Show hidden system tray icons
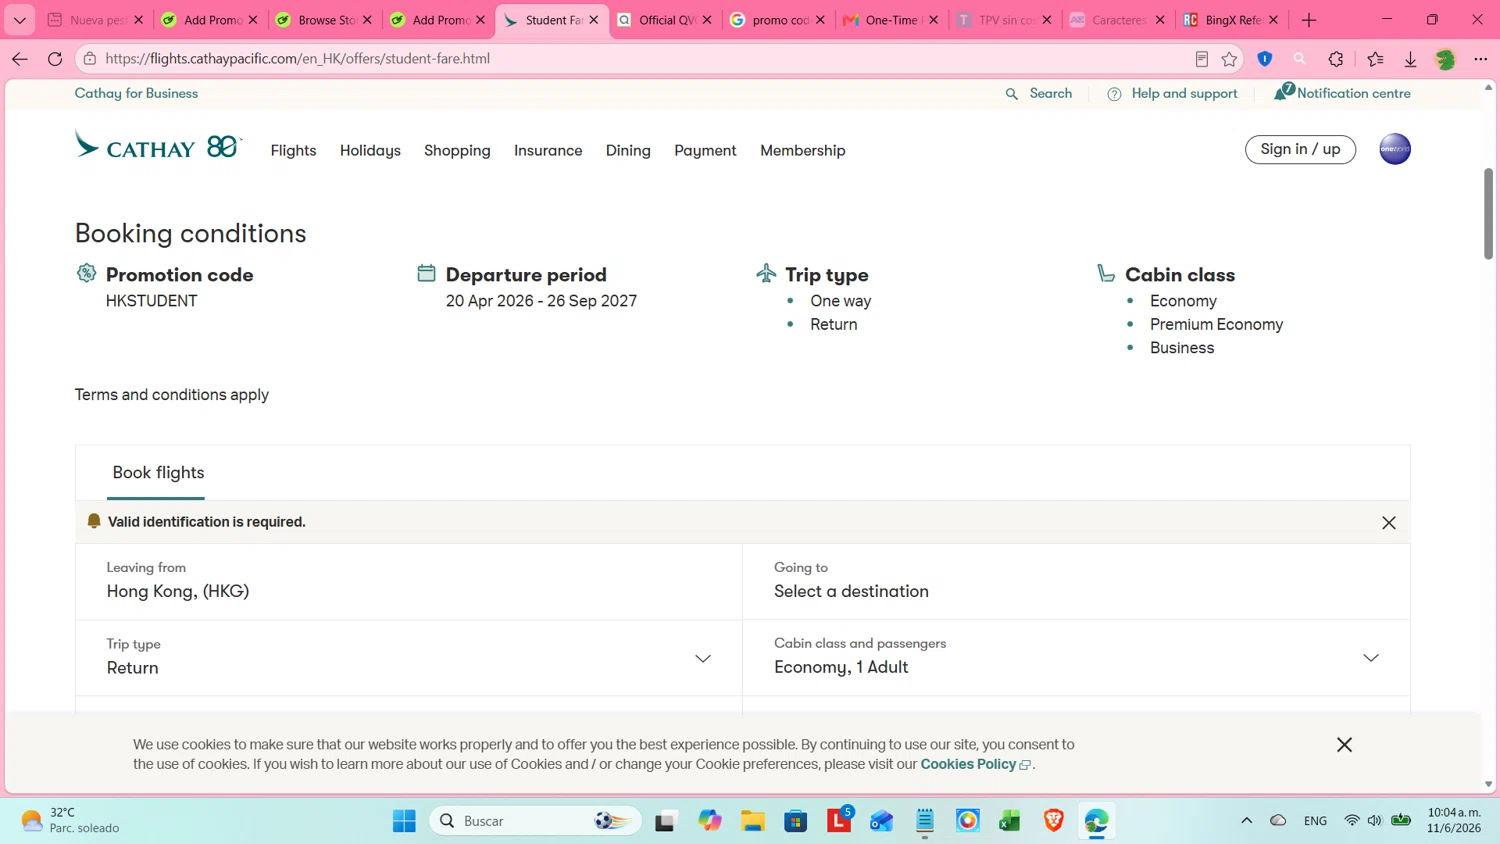 (x=1246, y=821)
